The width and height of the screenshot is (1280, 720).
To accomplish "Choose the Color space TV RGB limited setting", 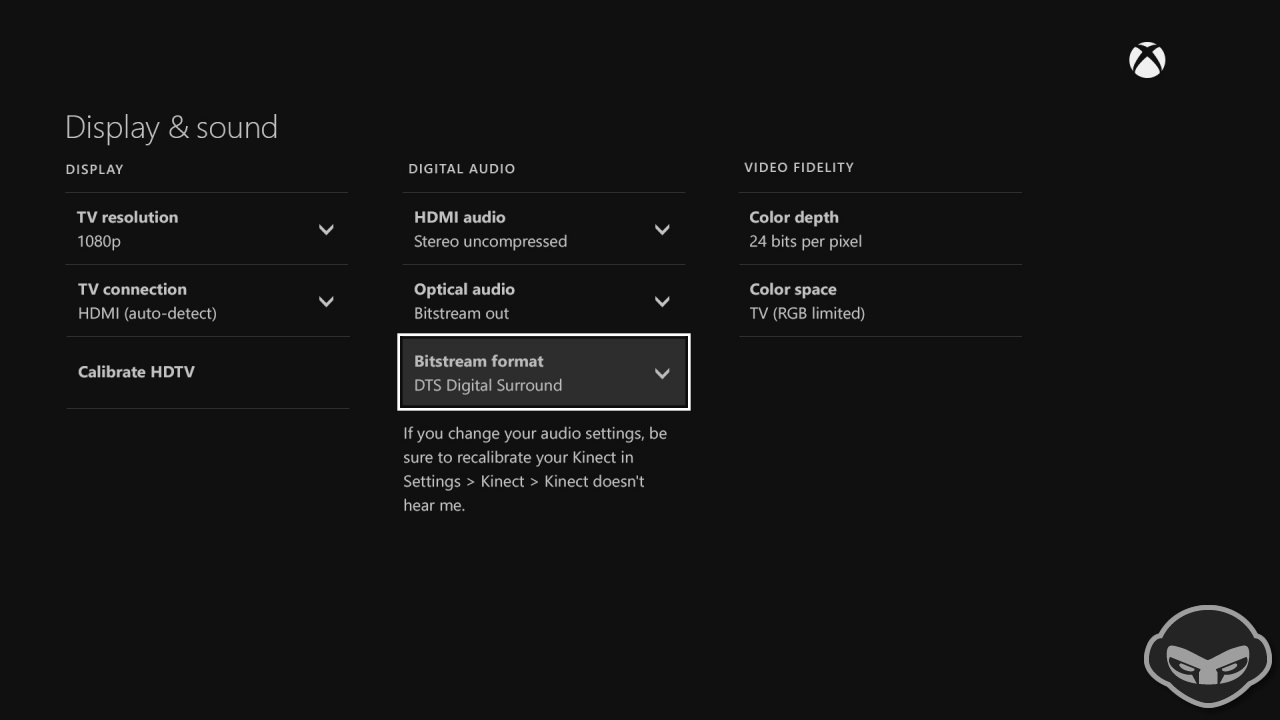I will click(x=880, y=301).
